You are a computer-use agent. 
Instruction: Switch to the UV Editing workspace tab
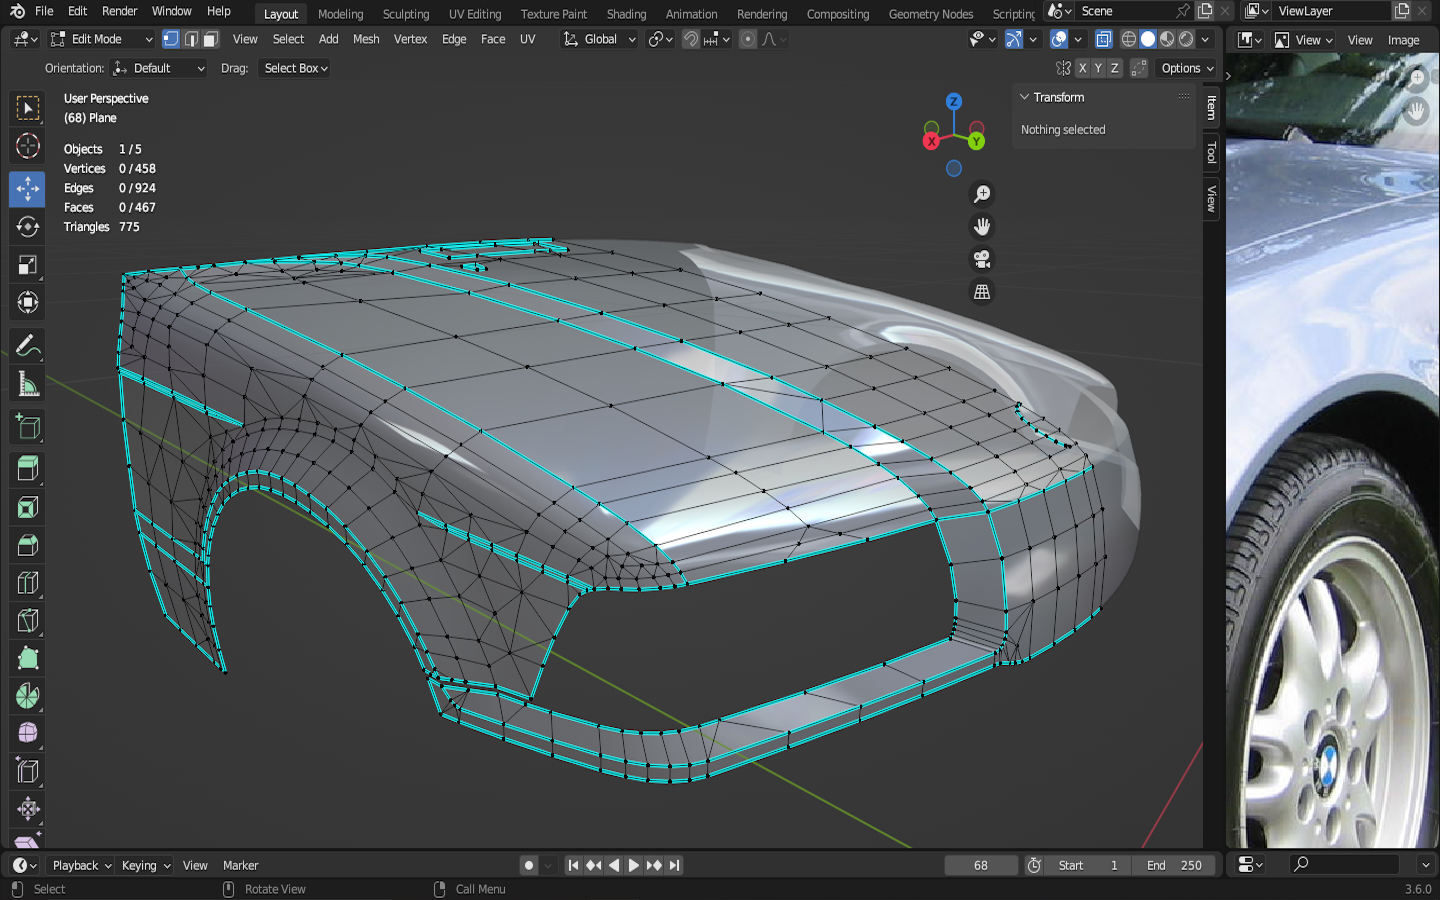pyautogui.click(x=475, y=14)
